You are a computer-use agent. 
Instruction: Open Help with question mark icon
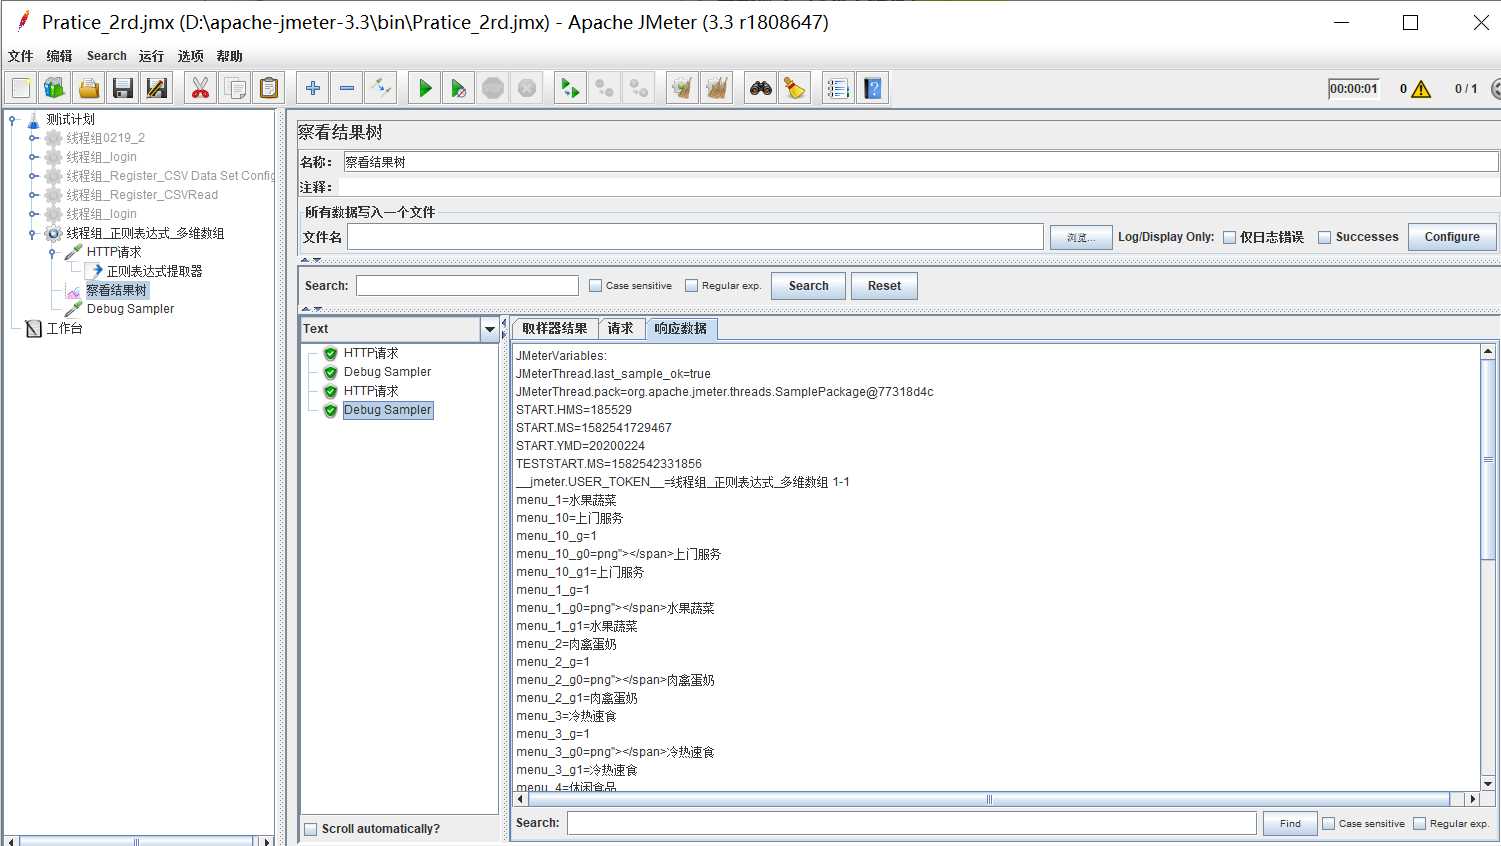tap(873, 88)
